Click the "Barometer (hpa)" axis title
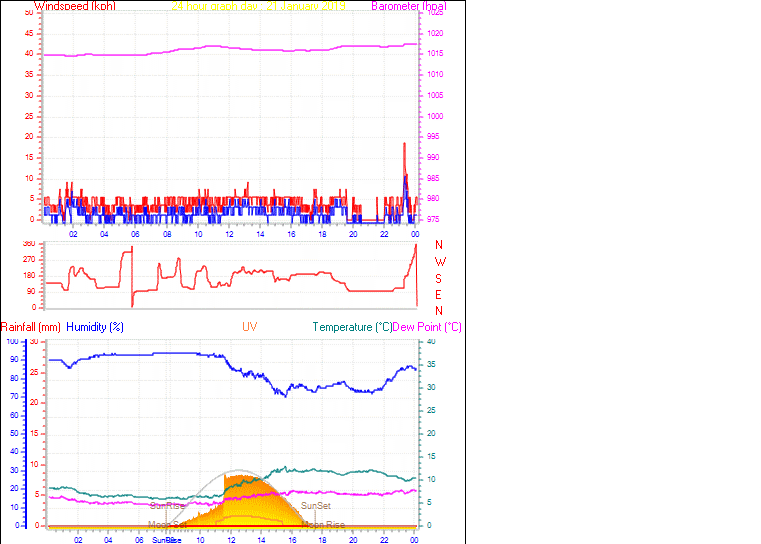 [x=409, y=6]
